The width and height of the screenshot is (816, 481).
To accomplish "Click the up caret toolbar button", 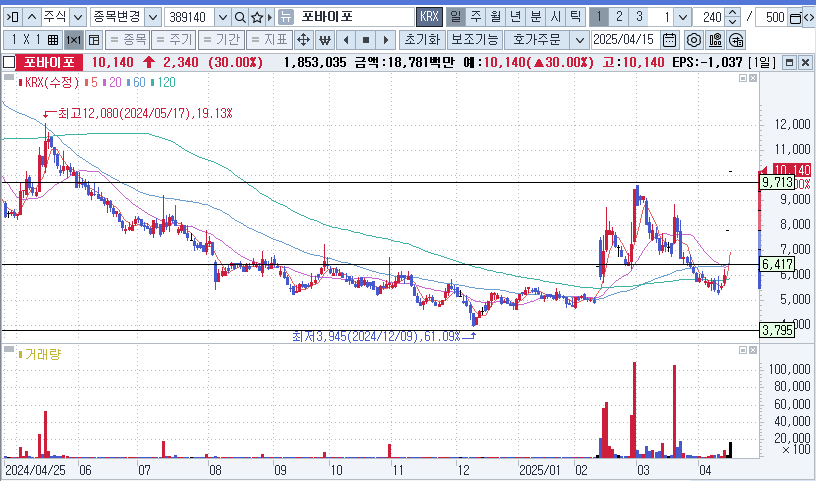I will click(x=31, y=17).
